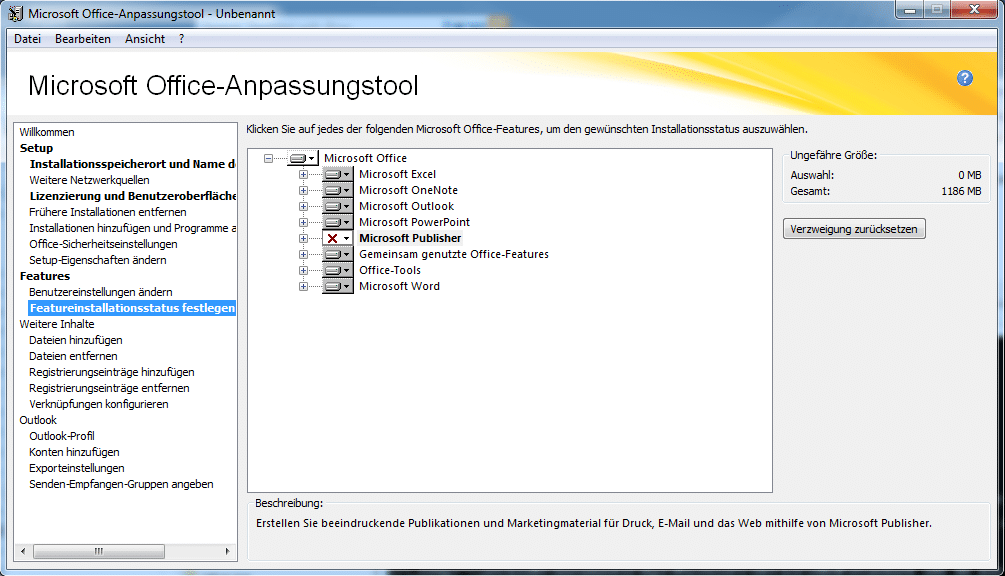
Task: Open the Datei menu
Action: (x=28, y=39)
